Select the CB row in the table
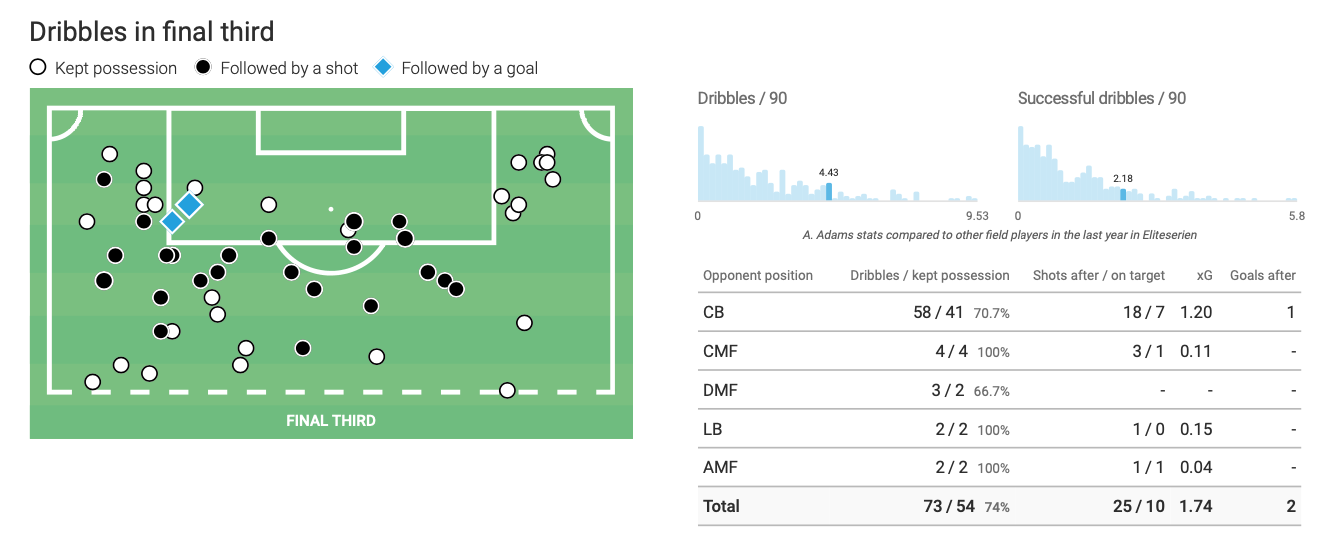The height and width of the screenshot is (547, 1333). (1000, 312)
